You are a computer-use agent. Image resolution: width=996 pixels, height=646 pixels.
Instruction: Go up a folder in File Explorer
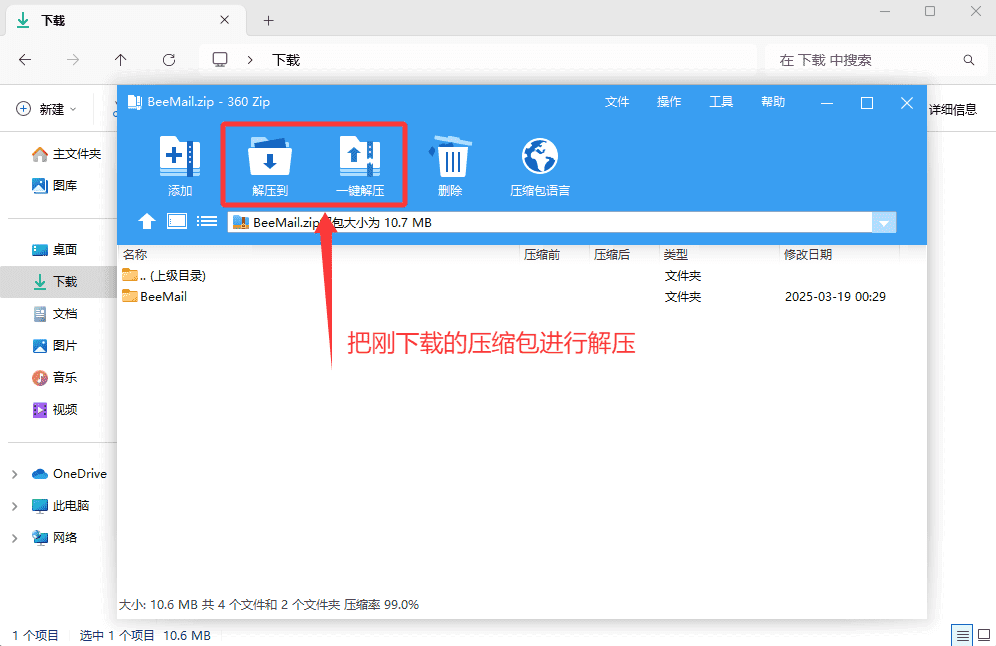click(x=121, y=60)
